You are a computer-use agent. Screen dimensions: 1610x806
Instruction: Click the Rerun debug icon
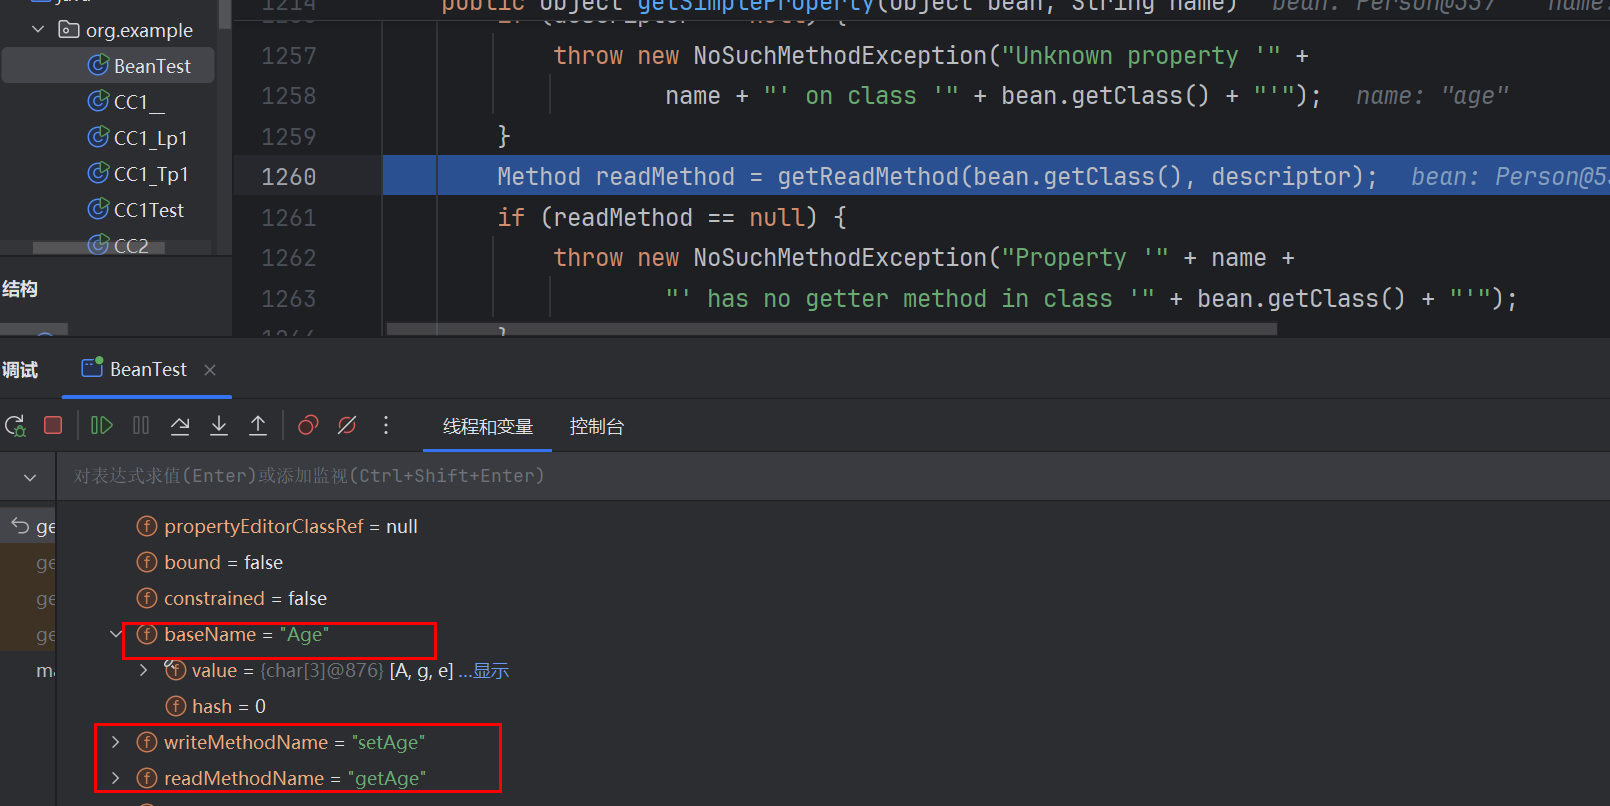pos(15,426)
